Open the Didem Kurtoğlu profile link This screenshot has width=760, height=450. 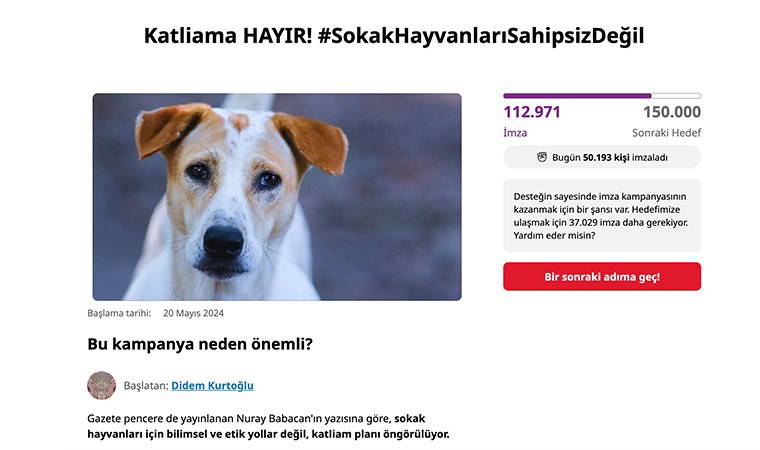click(212, 386)
